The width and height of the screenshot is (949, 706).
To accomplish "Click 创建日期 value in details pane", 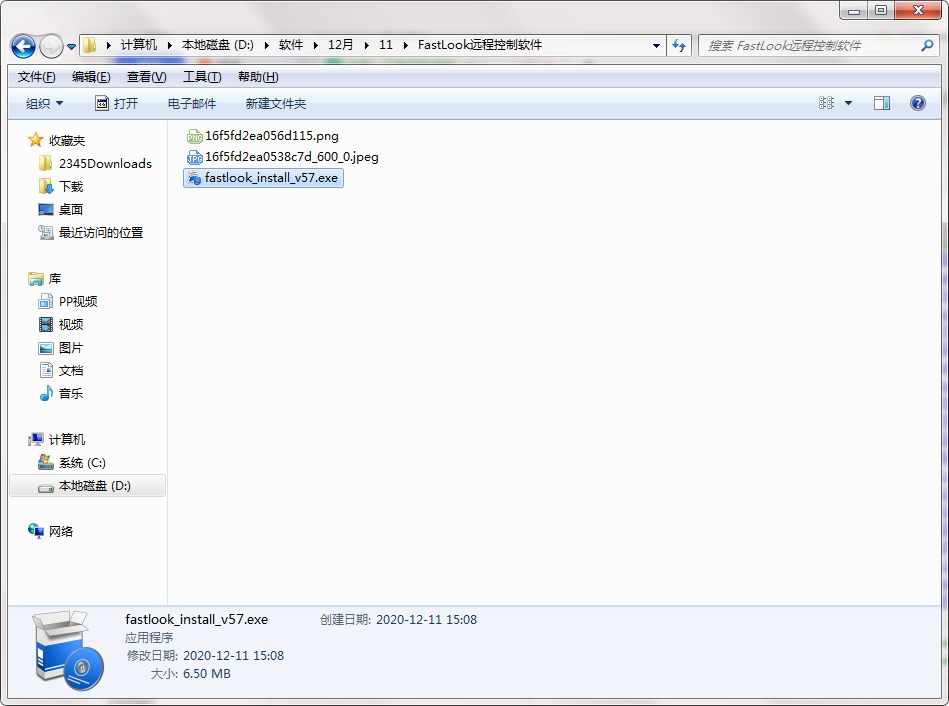I will pos(427,620).
